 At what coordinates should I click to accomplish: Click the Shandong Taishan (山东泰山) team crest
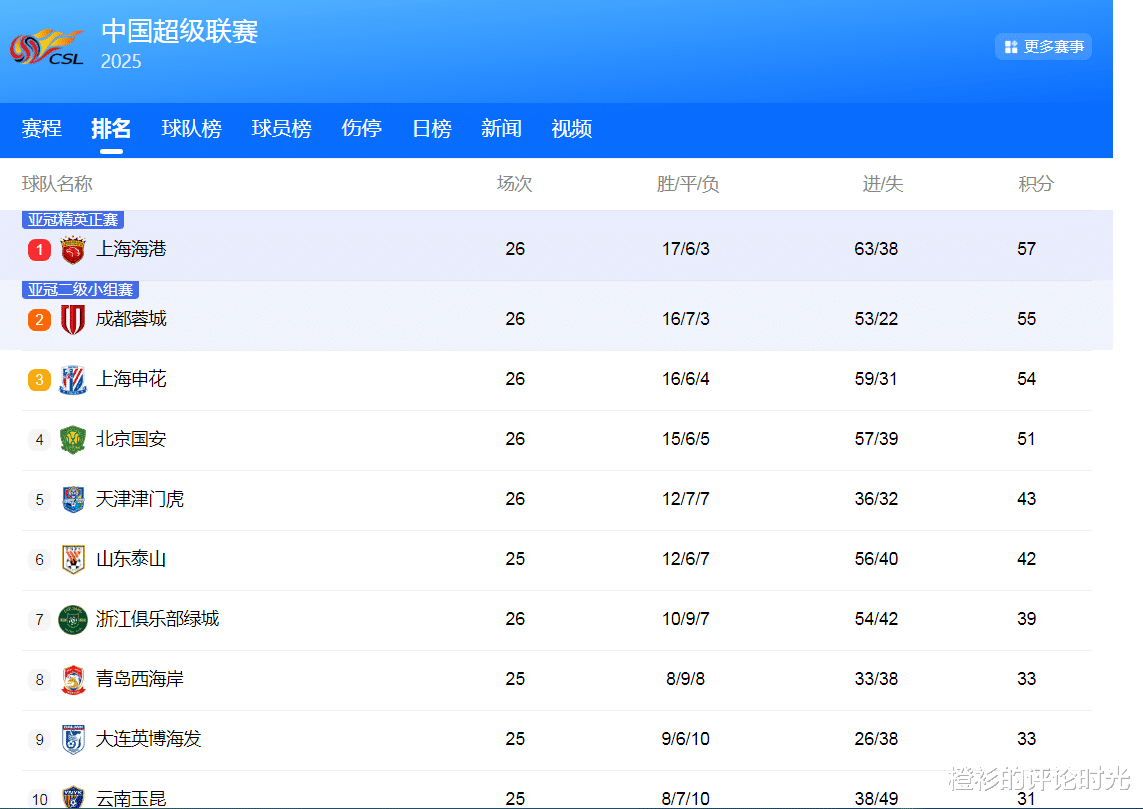[73, 559]
